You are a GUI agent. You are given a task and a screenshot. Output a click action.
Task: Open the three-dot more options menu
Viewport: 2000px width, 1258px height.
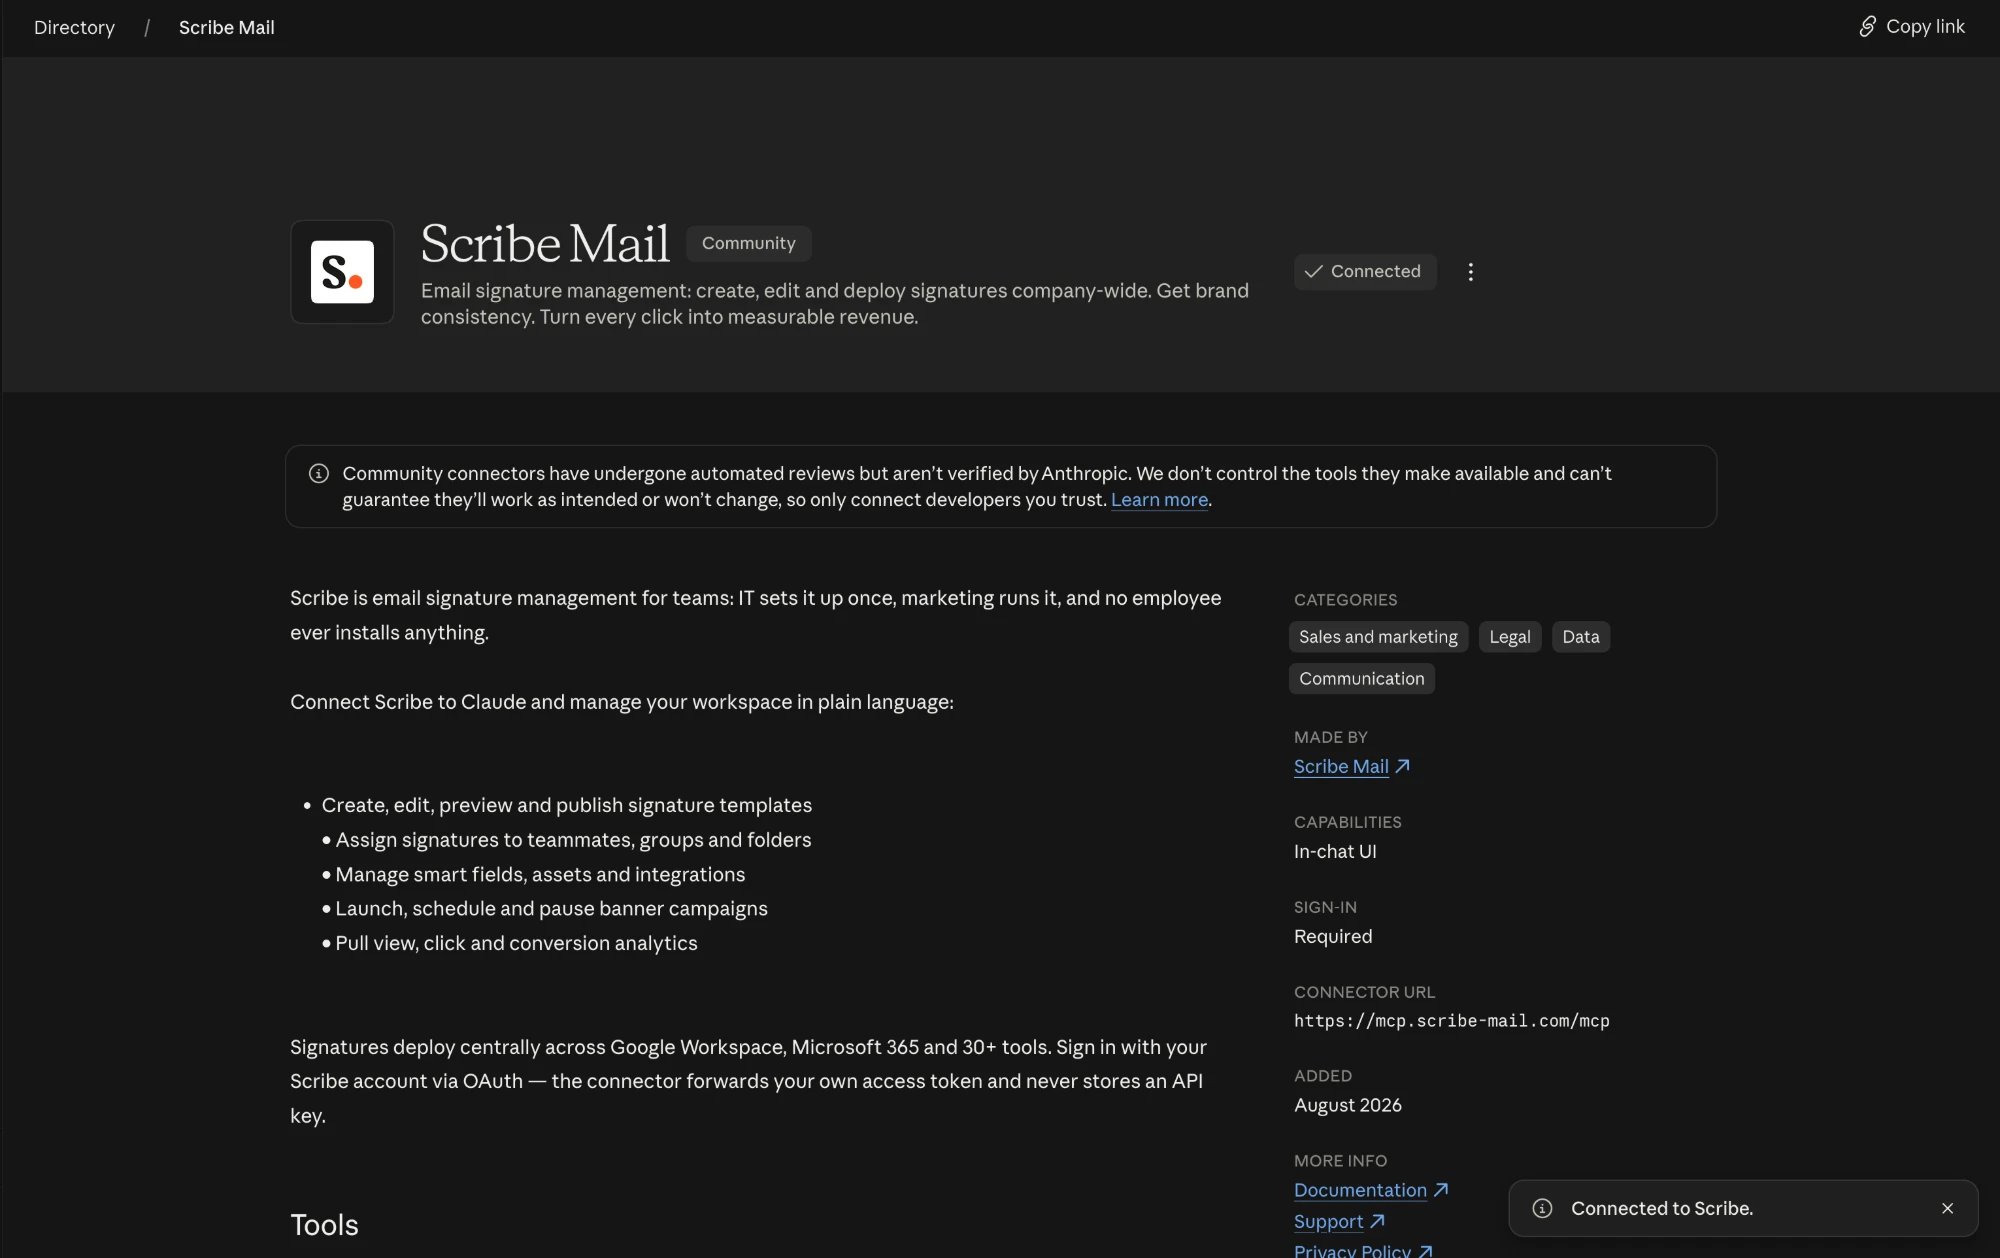point(1470,272)
